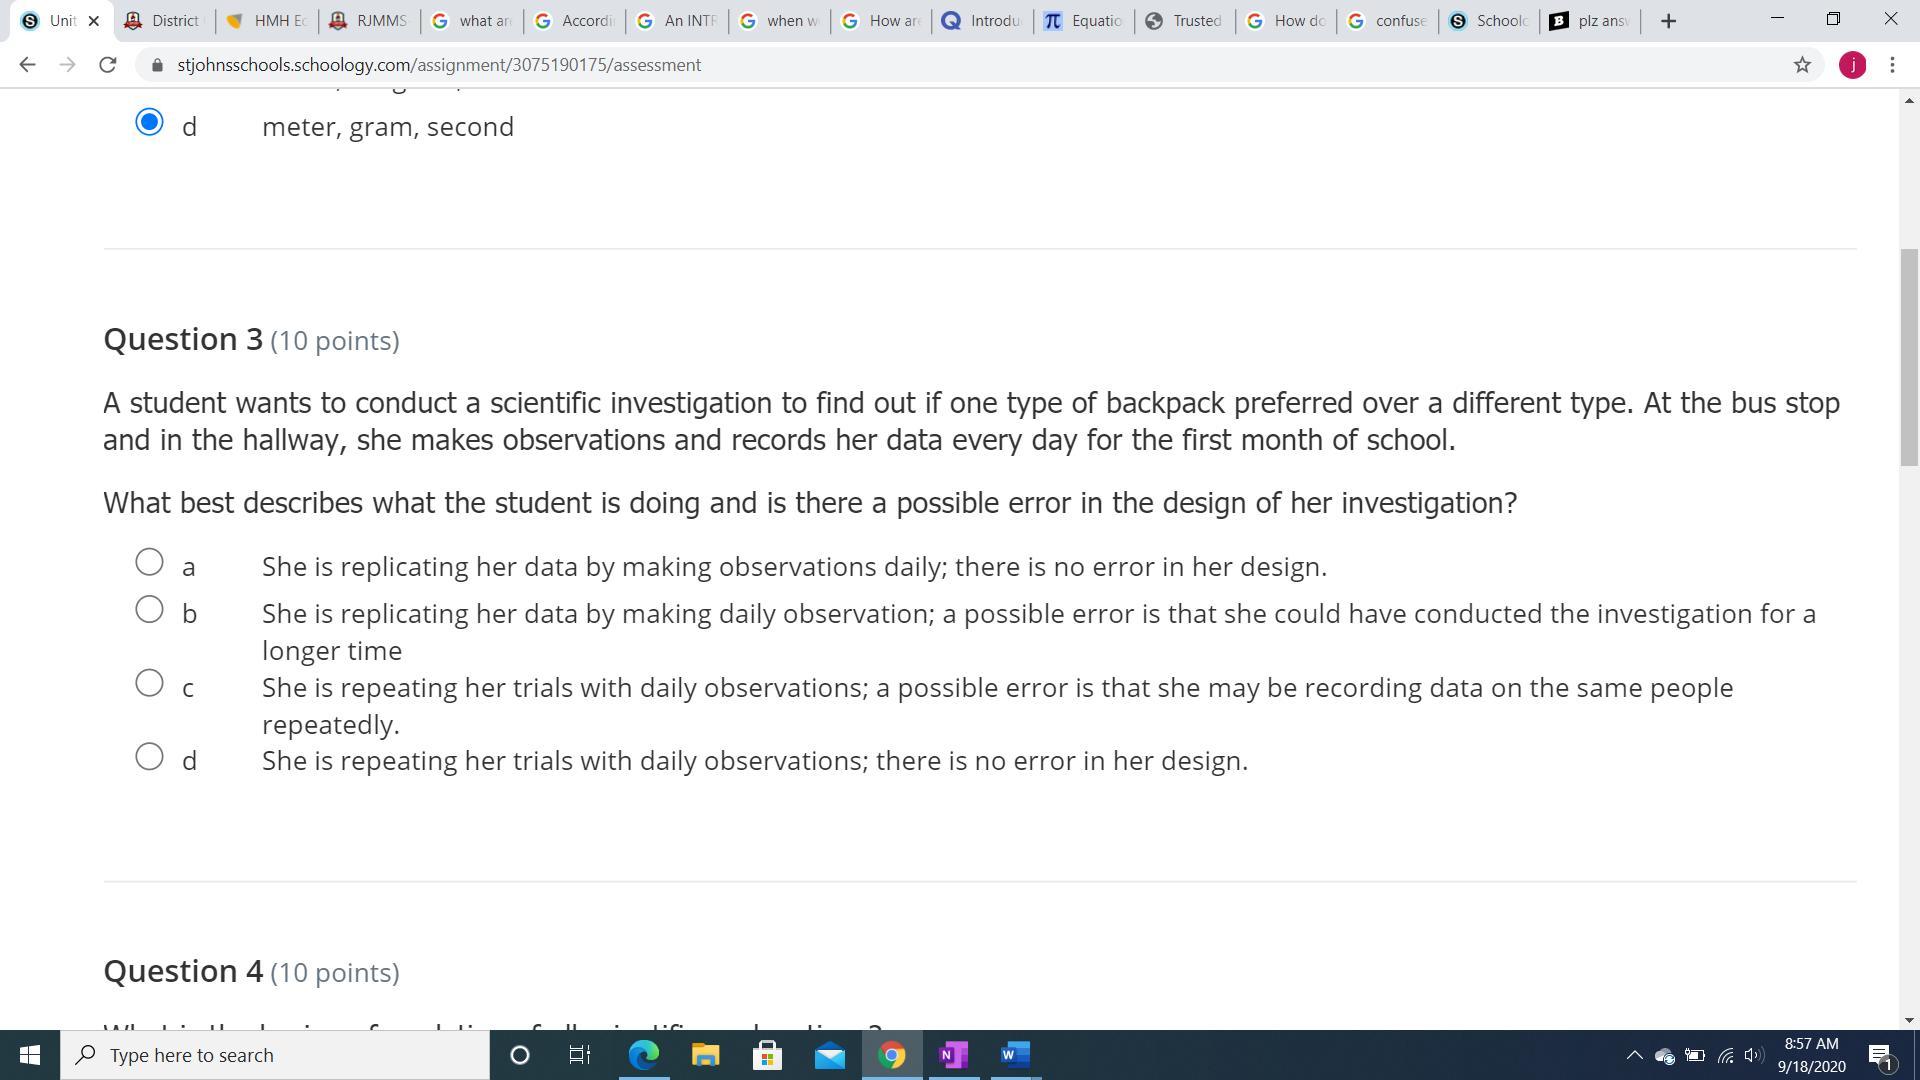
Task: Click the address bar URL
Action: (438, 65)
